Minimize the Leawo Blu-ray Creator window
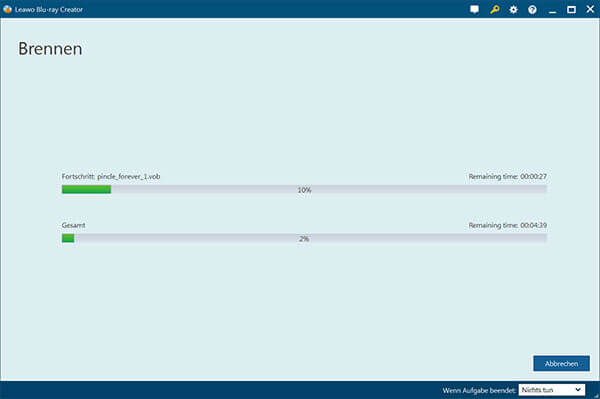This screenshot has width=600, height=399. [x=552, y=10]
